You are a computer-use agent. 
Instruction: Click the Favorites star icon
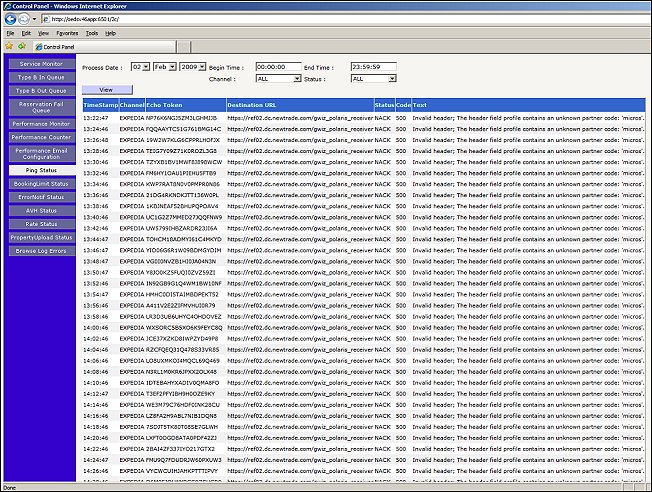click(x=8, y=46)
